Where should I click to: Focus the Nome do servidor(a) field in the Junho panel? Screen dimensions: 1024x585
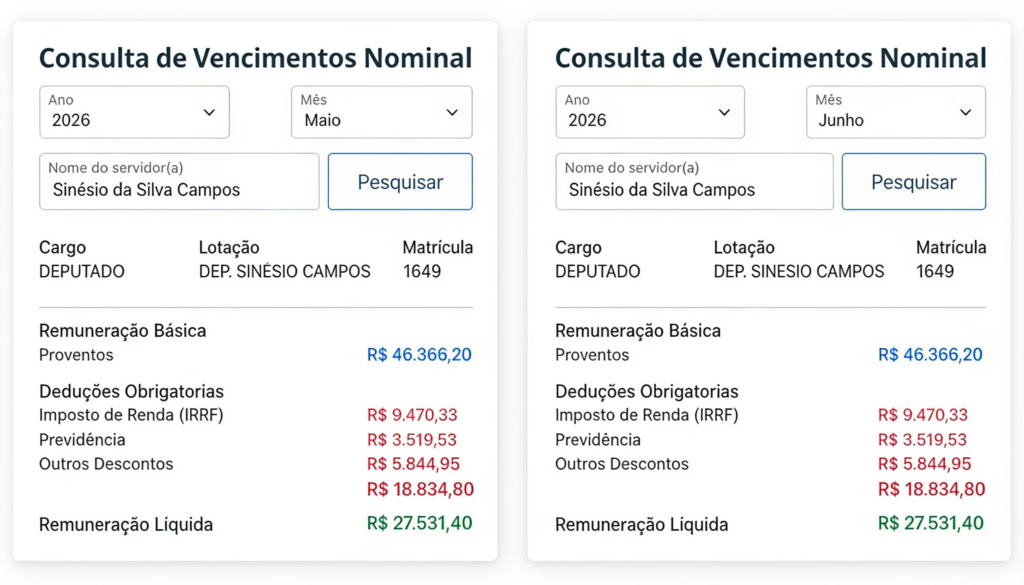pyautogui.click(x=694, y=182)
